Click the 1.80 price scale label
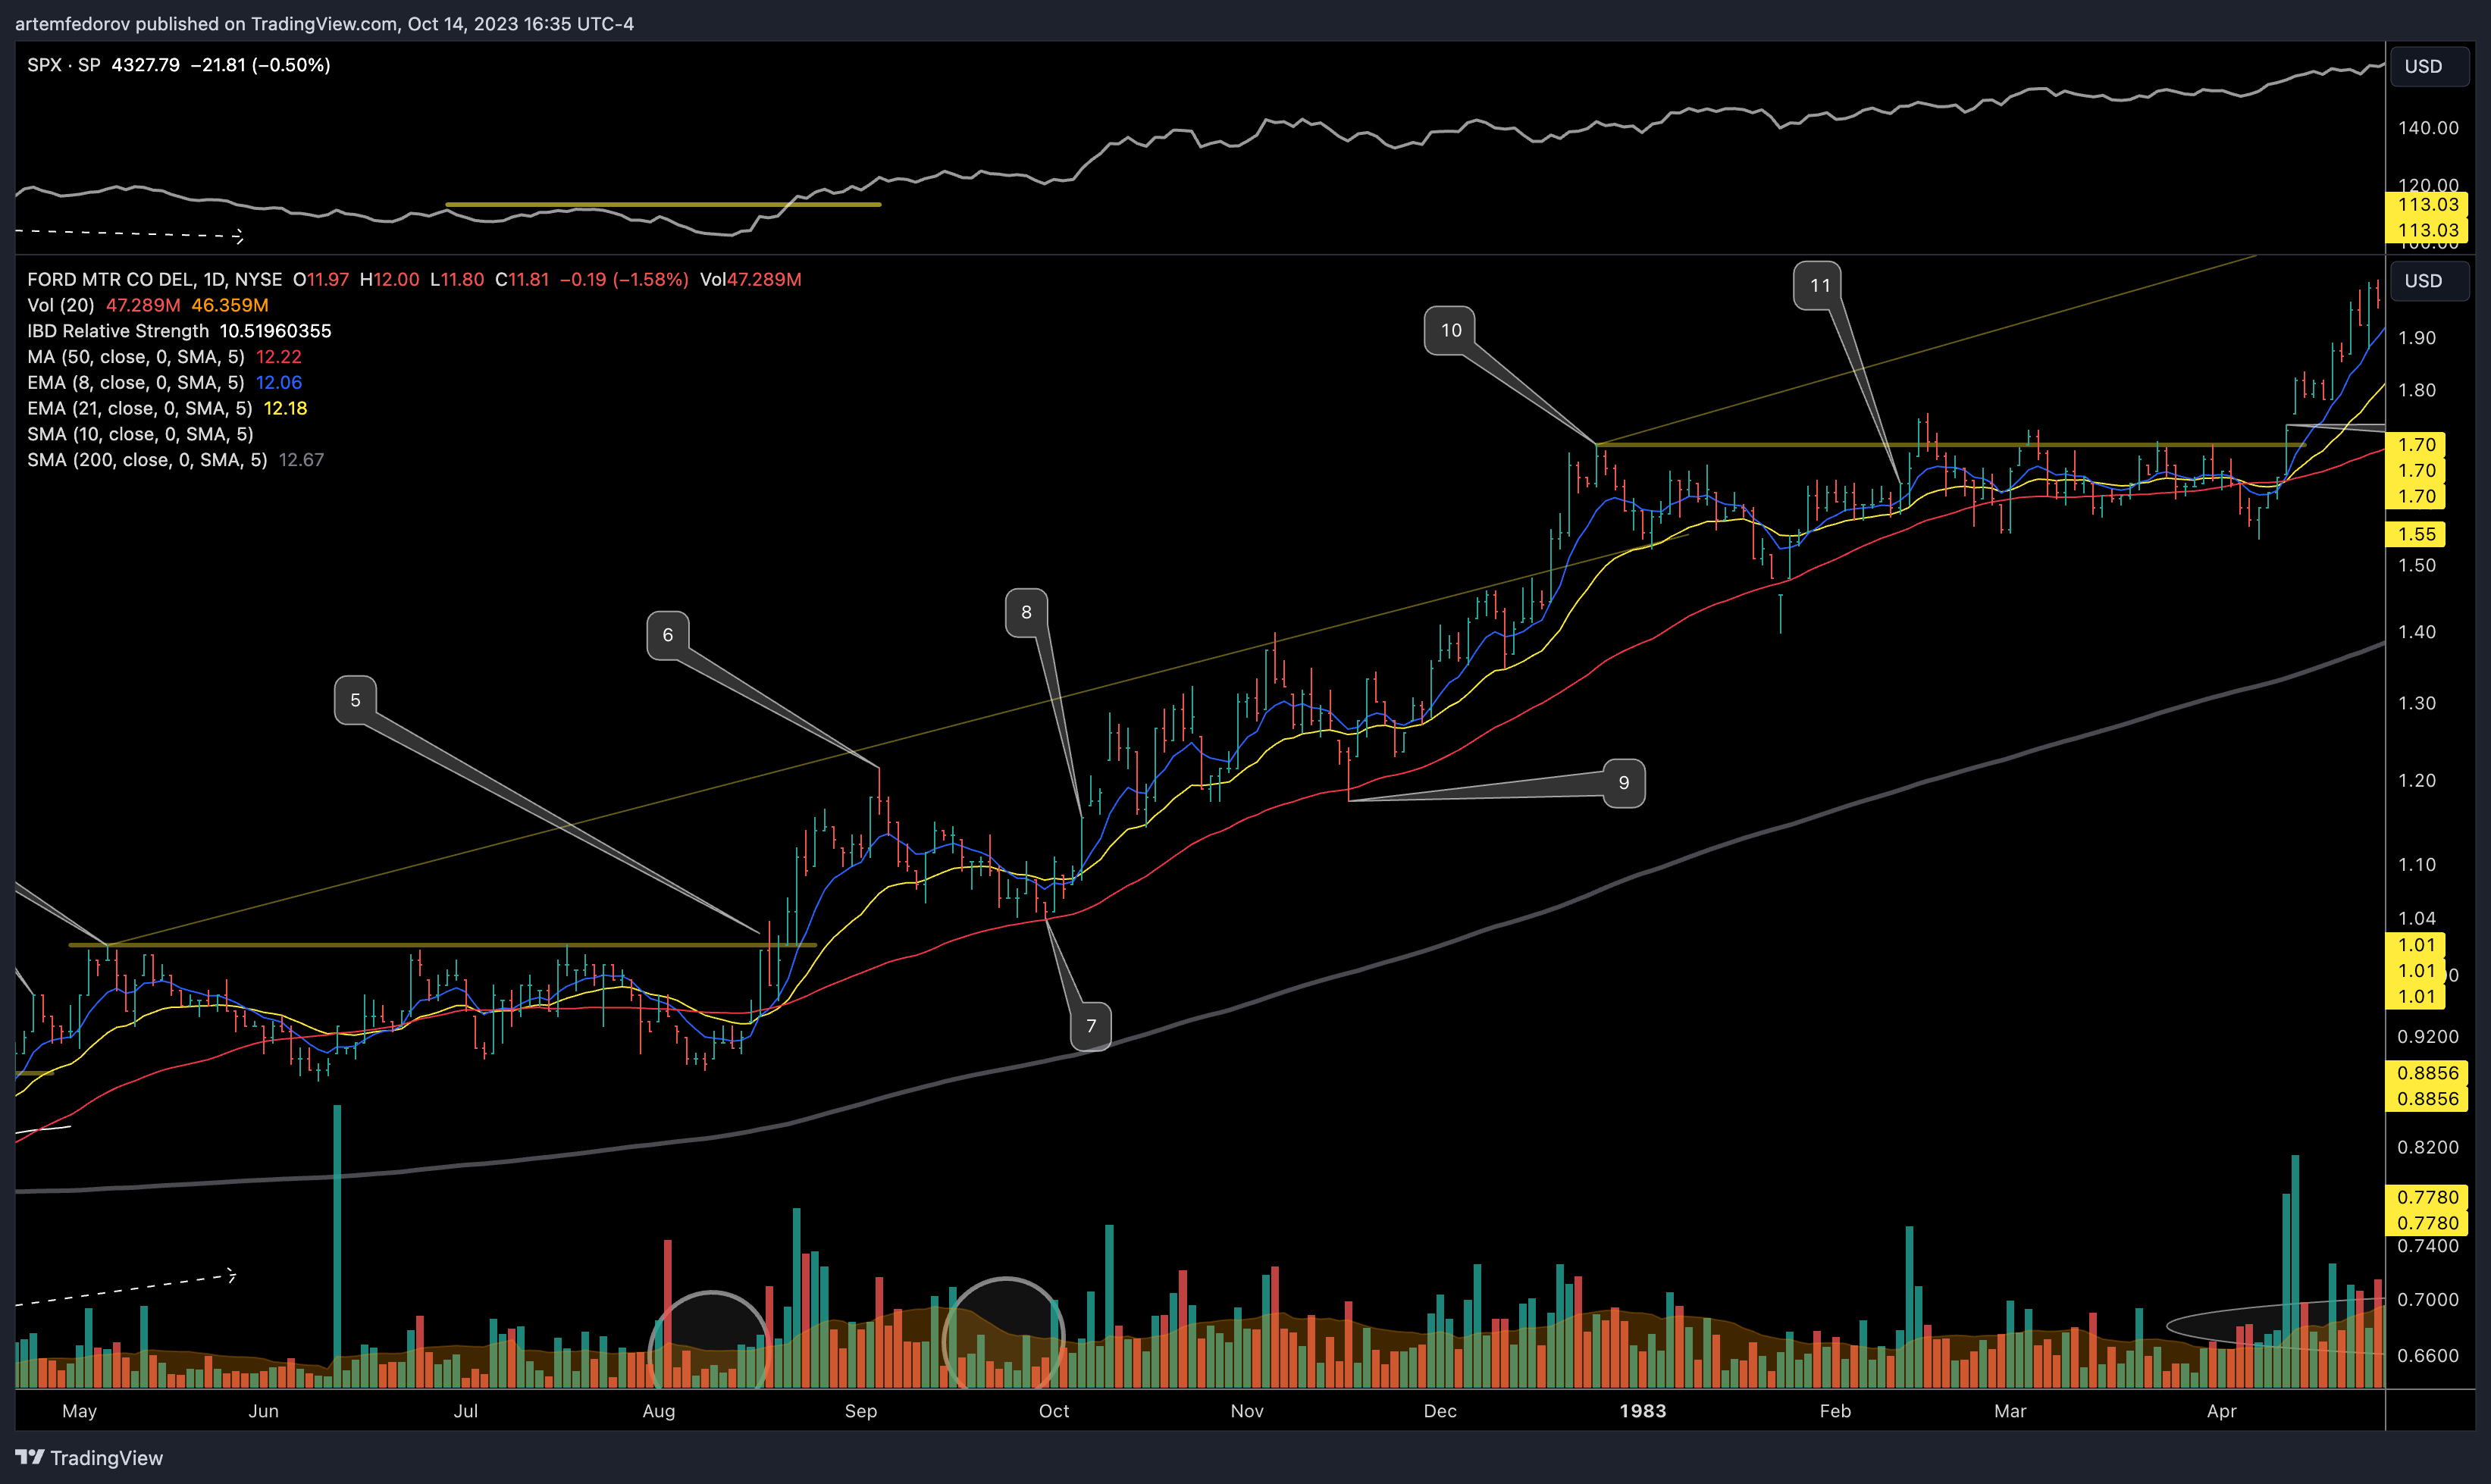2491x1484 pixels. [2417, 391]
